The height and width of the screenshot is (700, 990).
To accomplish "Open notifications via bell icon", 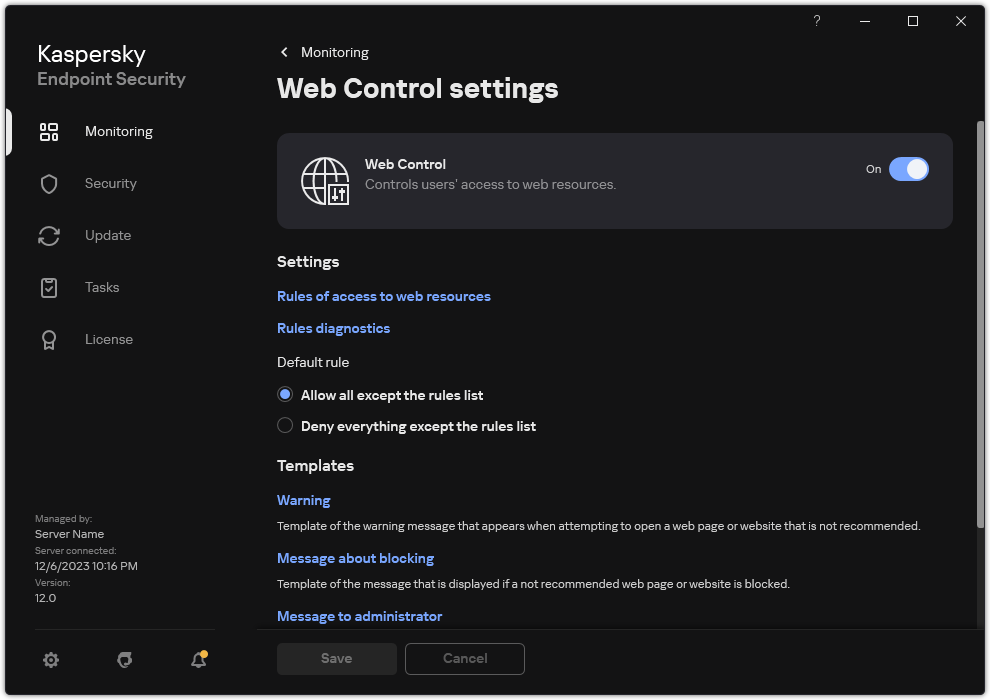I will pos(198,660).
